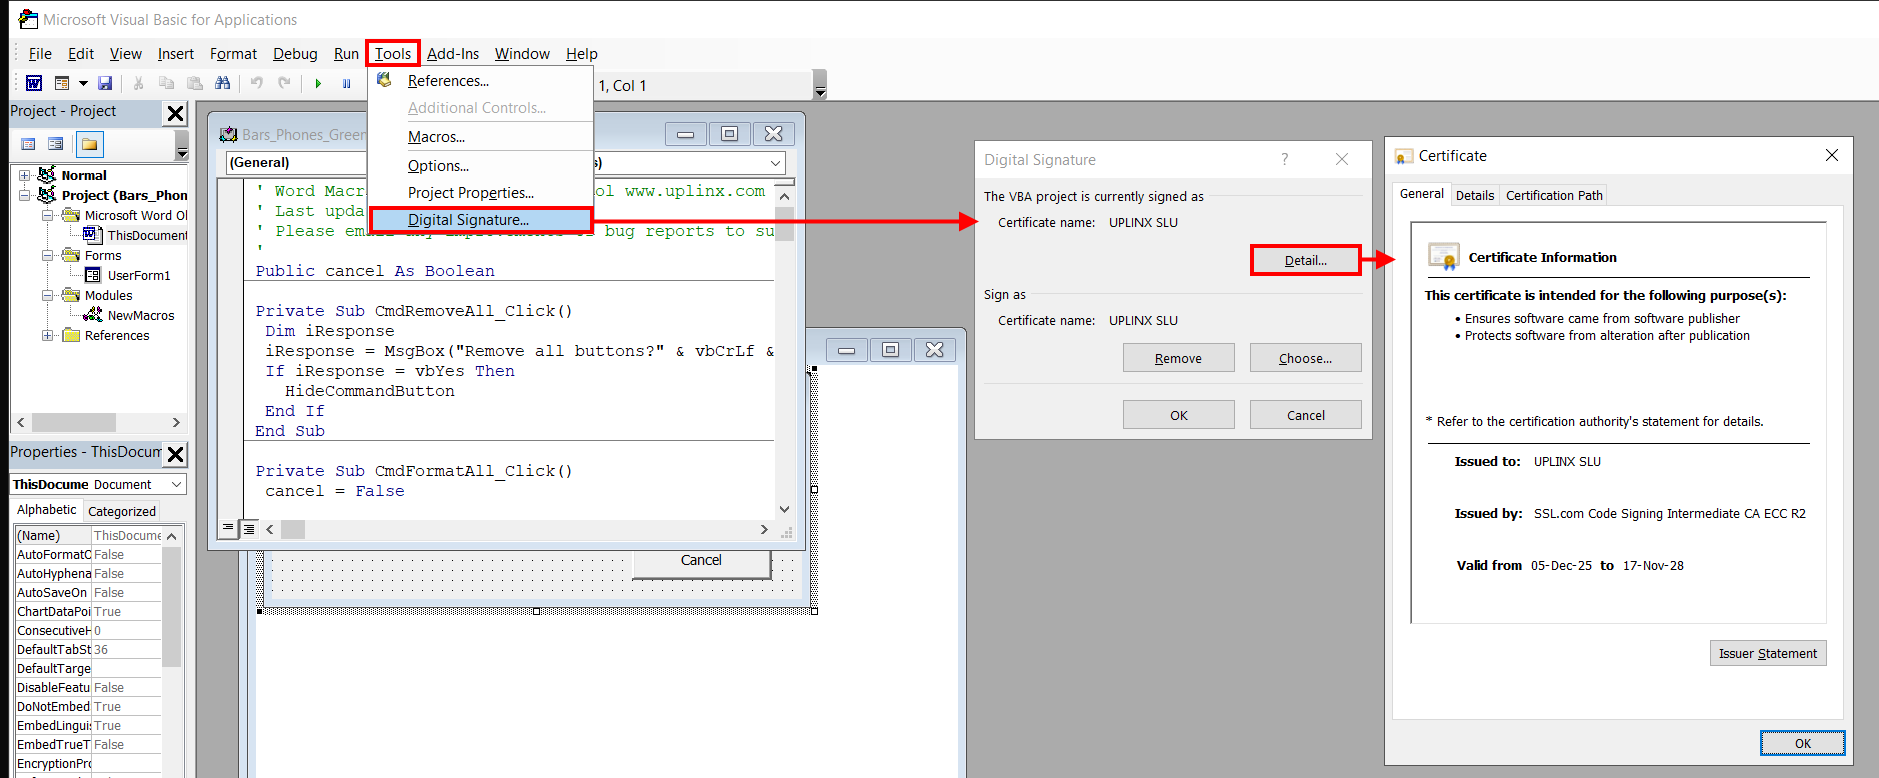Switch to Full Module View in code window
Screen dimensions: 1879x778
click(249, 528)
